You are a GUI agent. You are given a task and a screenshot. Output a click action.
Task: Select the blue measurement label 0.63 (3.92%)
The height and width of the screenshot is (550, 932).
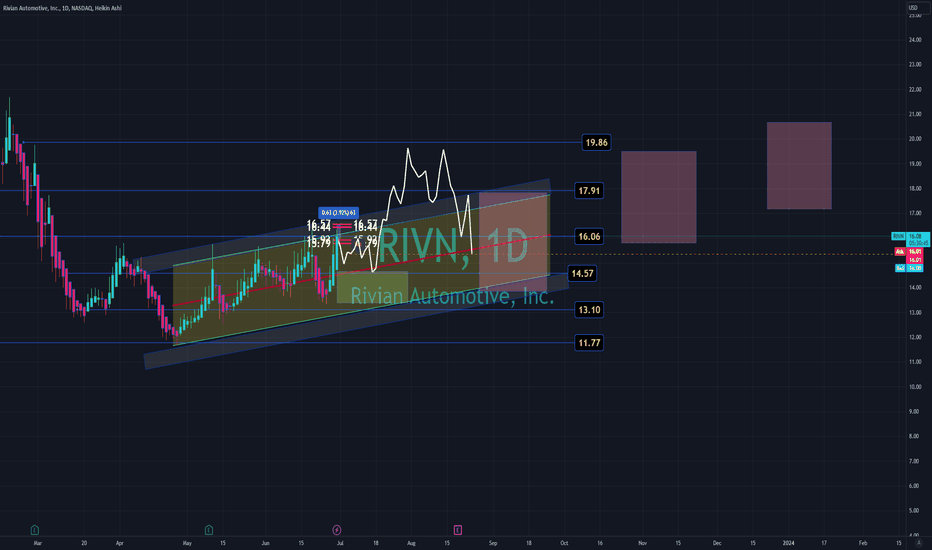(338, 212)
